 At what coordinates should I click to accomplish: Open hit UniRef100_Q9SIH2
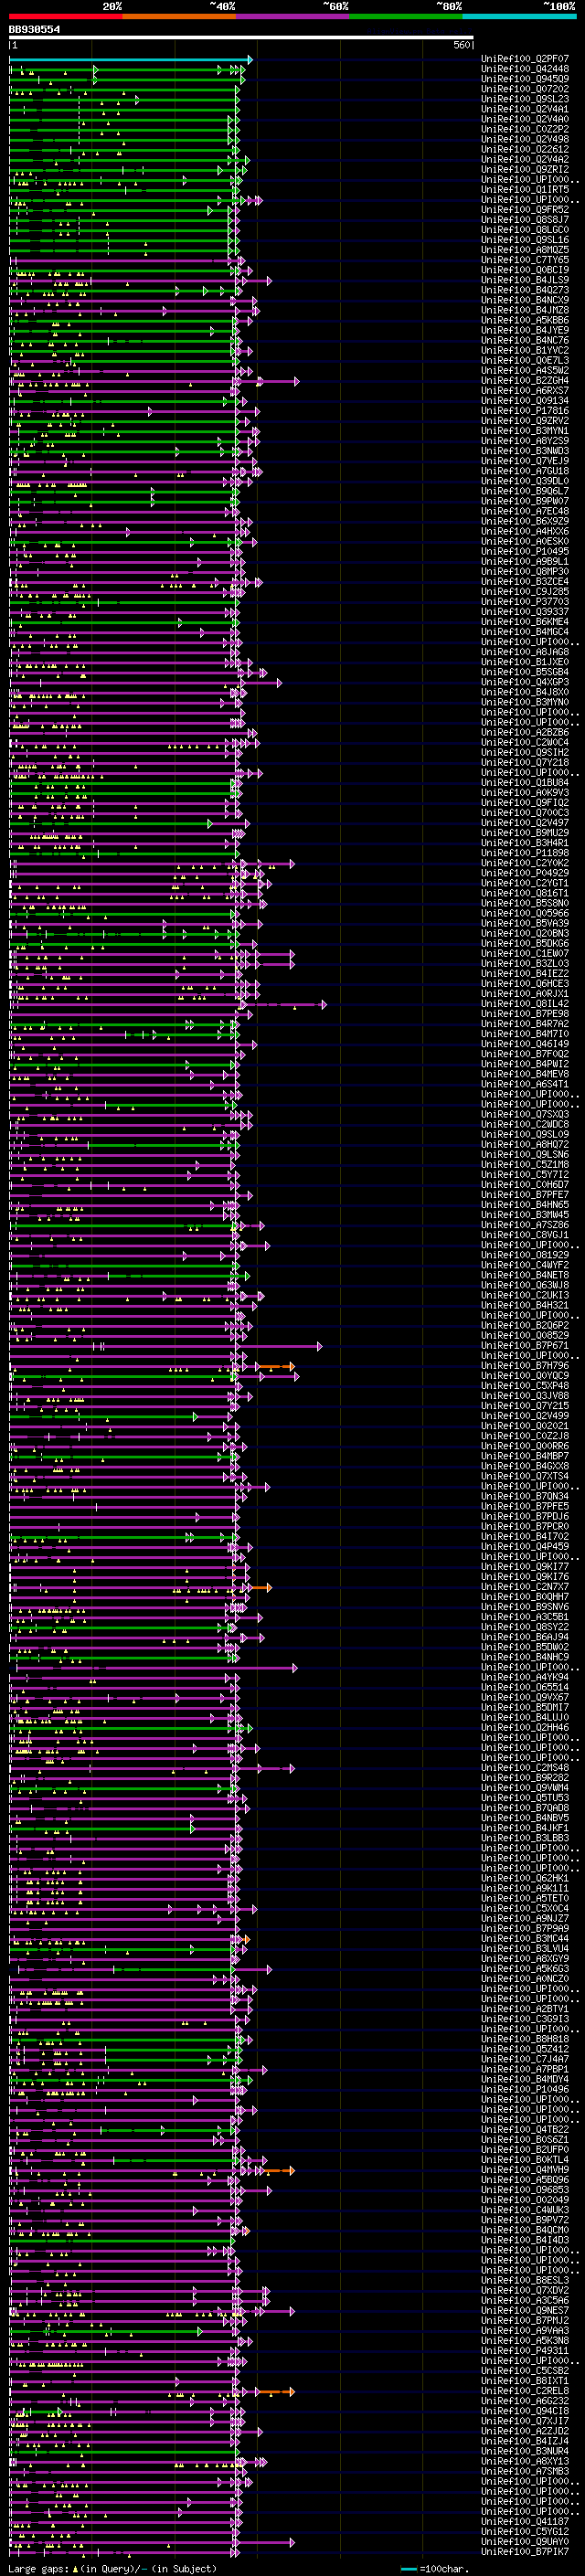524,752
